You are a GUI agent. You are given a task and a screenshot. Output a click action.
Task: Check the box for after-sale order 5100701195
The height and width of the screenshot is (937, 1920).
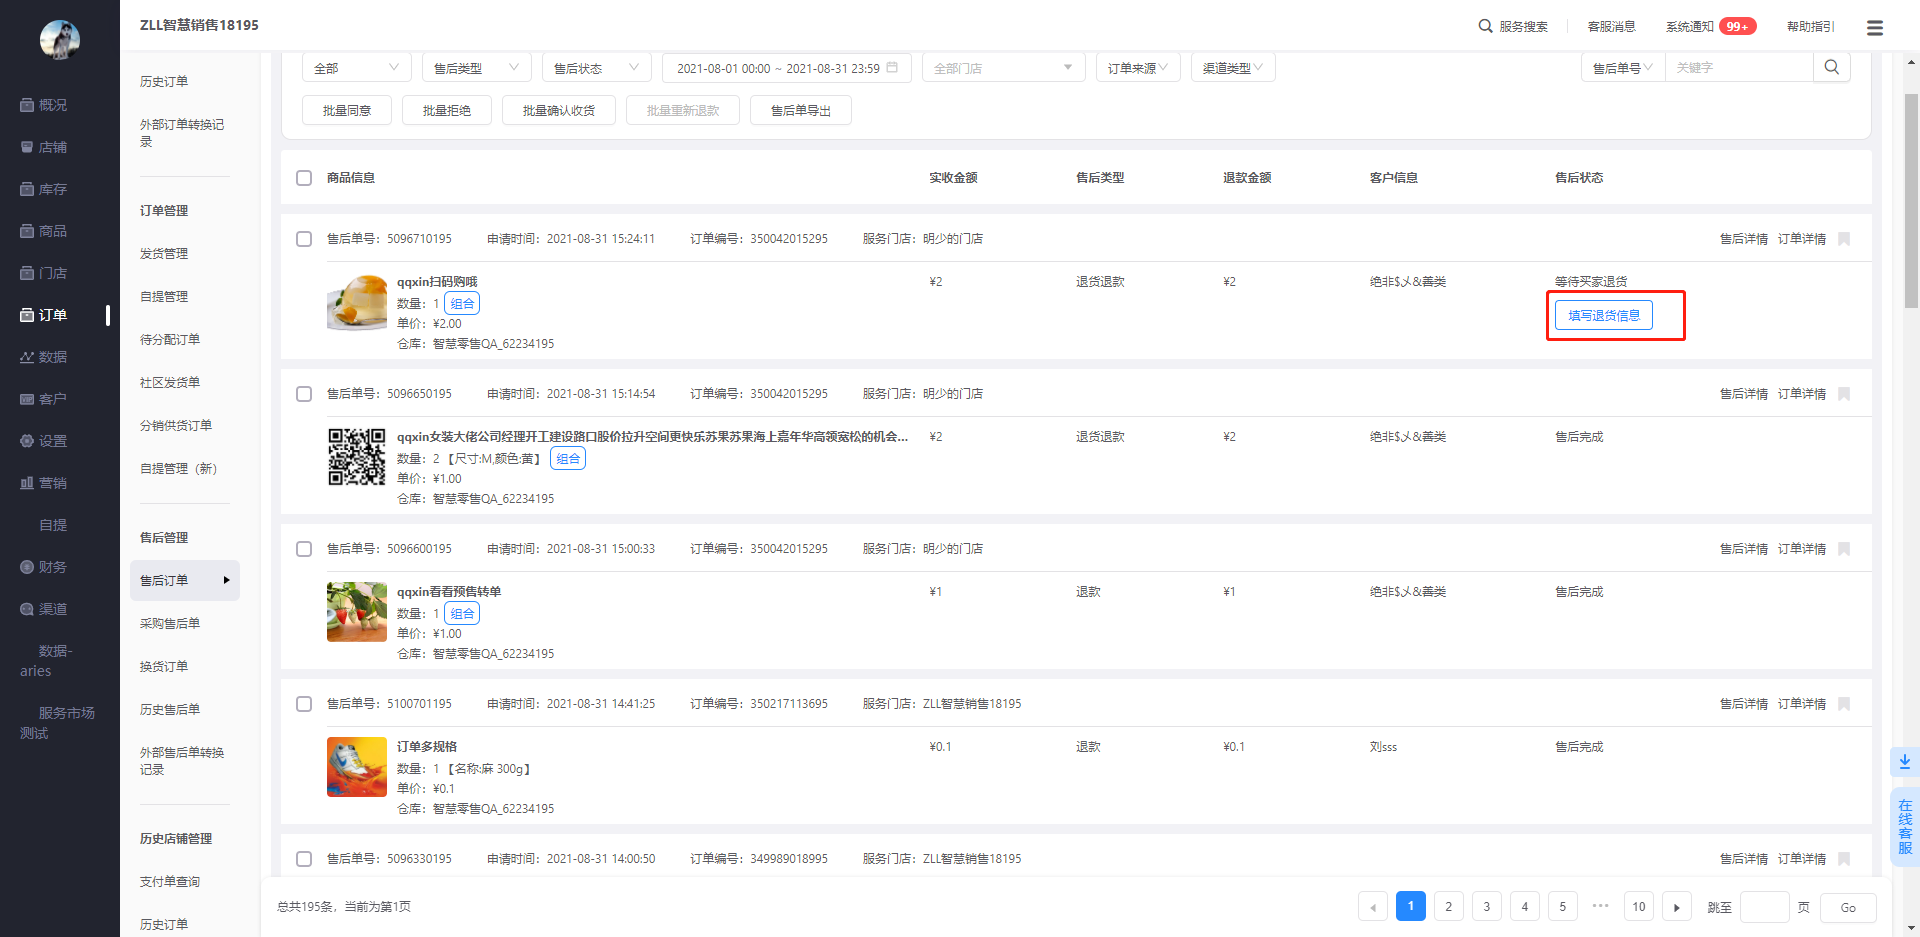[304, 704]
